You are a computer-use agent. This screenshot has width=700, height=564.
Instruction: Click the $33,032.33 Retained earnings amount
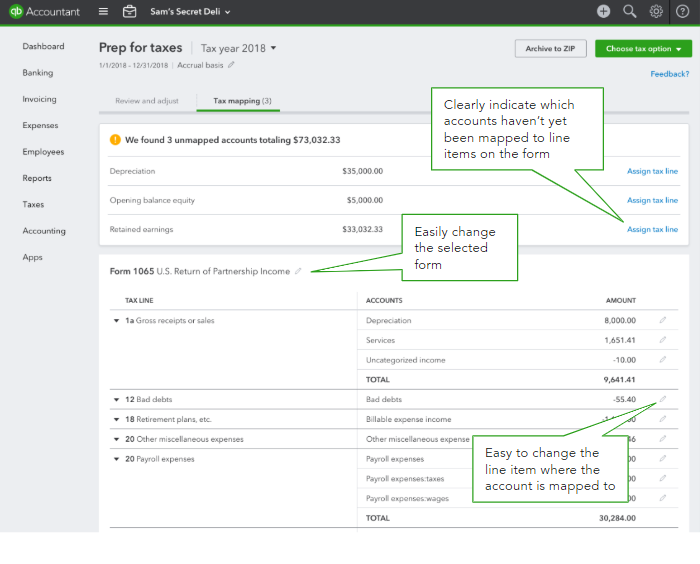[x=362, y=229]
